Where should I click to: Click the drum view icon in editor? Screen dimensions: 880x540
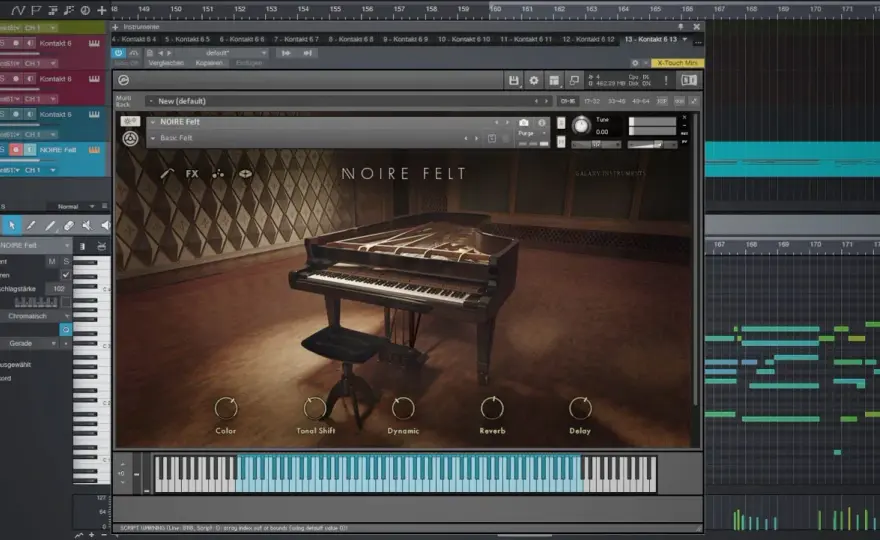(x=102, y=246)
